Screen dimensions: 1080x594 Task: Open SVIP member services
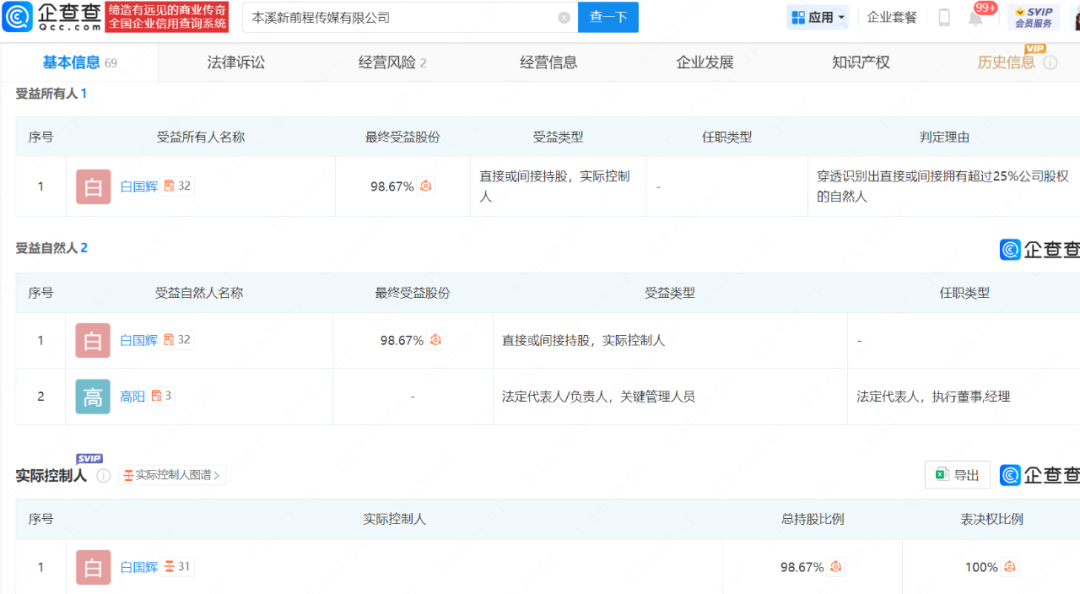[x=1033, y=17]
